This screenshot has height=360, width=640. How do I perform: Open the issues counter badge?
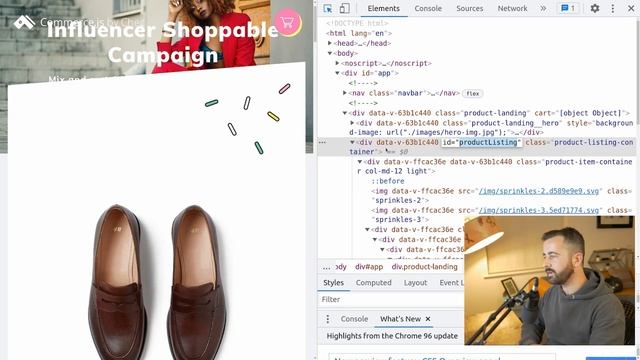568,8
